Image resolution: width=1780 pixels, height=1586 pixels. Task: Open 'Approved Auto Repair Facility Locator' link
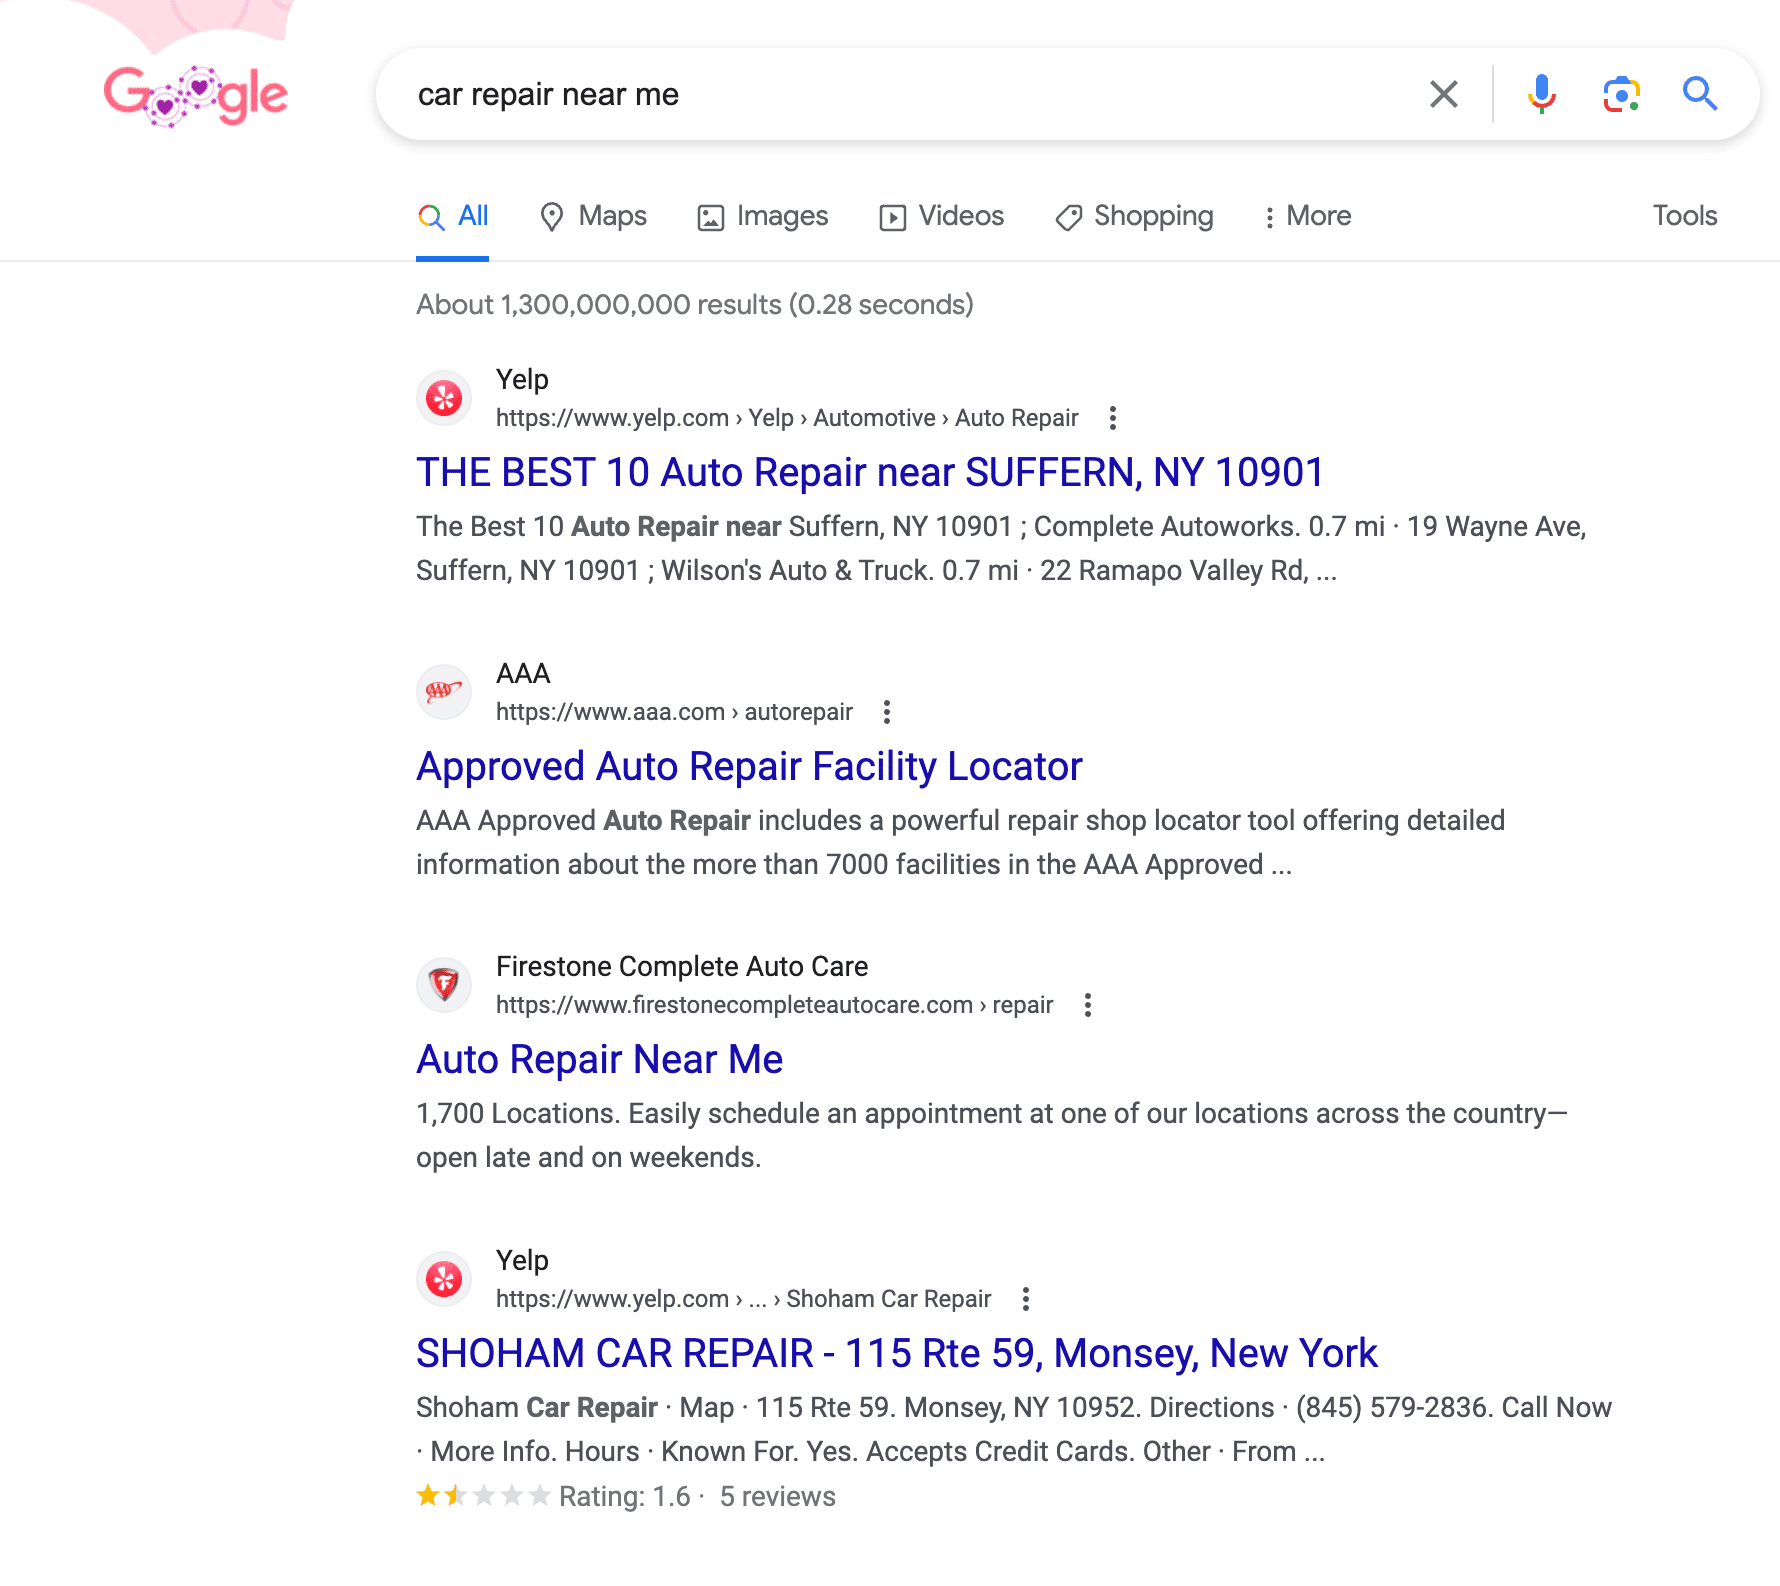pyautogui.click(x=749, y=766)
